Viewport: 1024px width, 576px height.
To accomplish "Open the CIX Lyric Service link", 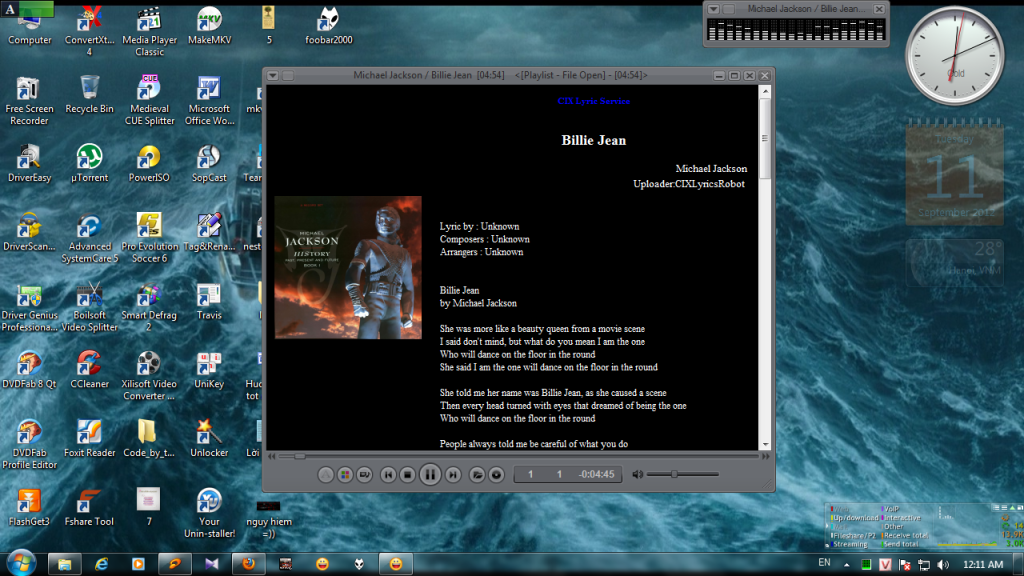I will click(x=594, y=101).
